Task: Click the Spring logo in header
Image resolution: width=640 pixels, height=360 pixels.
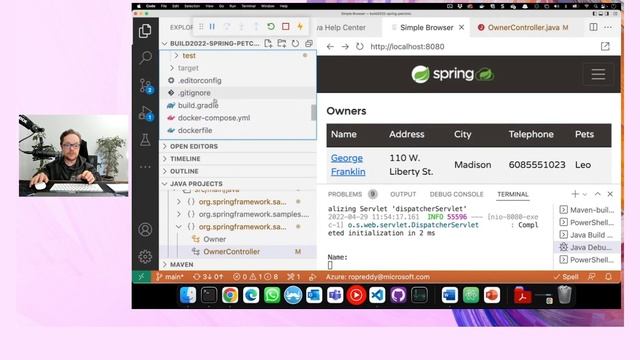Action: click(x=453, y=74)
